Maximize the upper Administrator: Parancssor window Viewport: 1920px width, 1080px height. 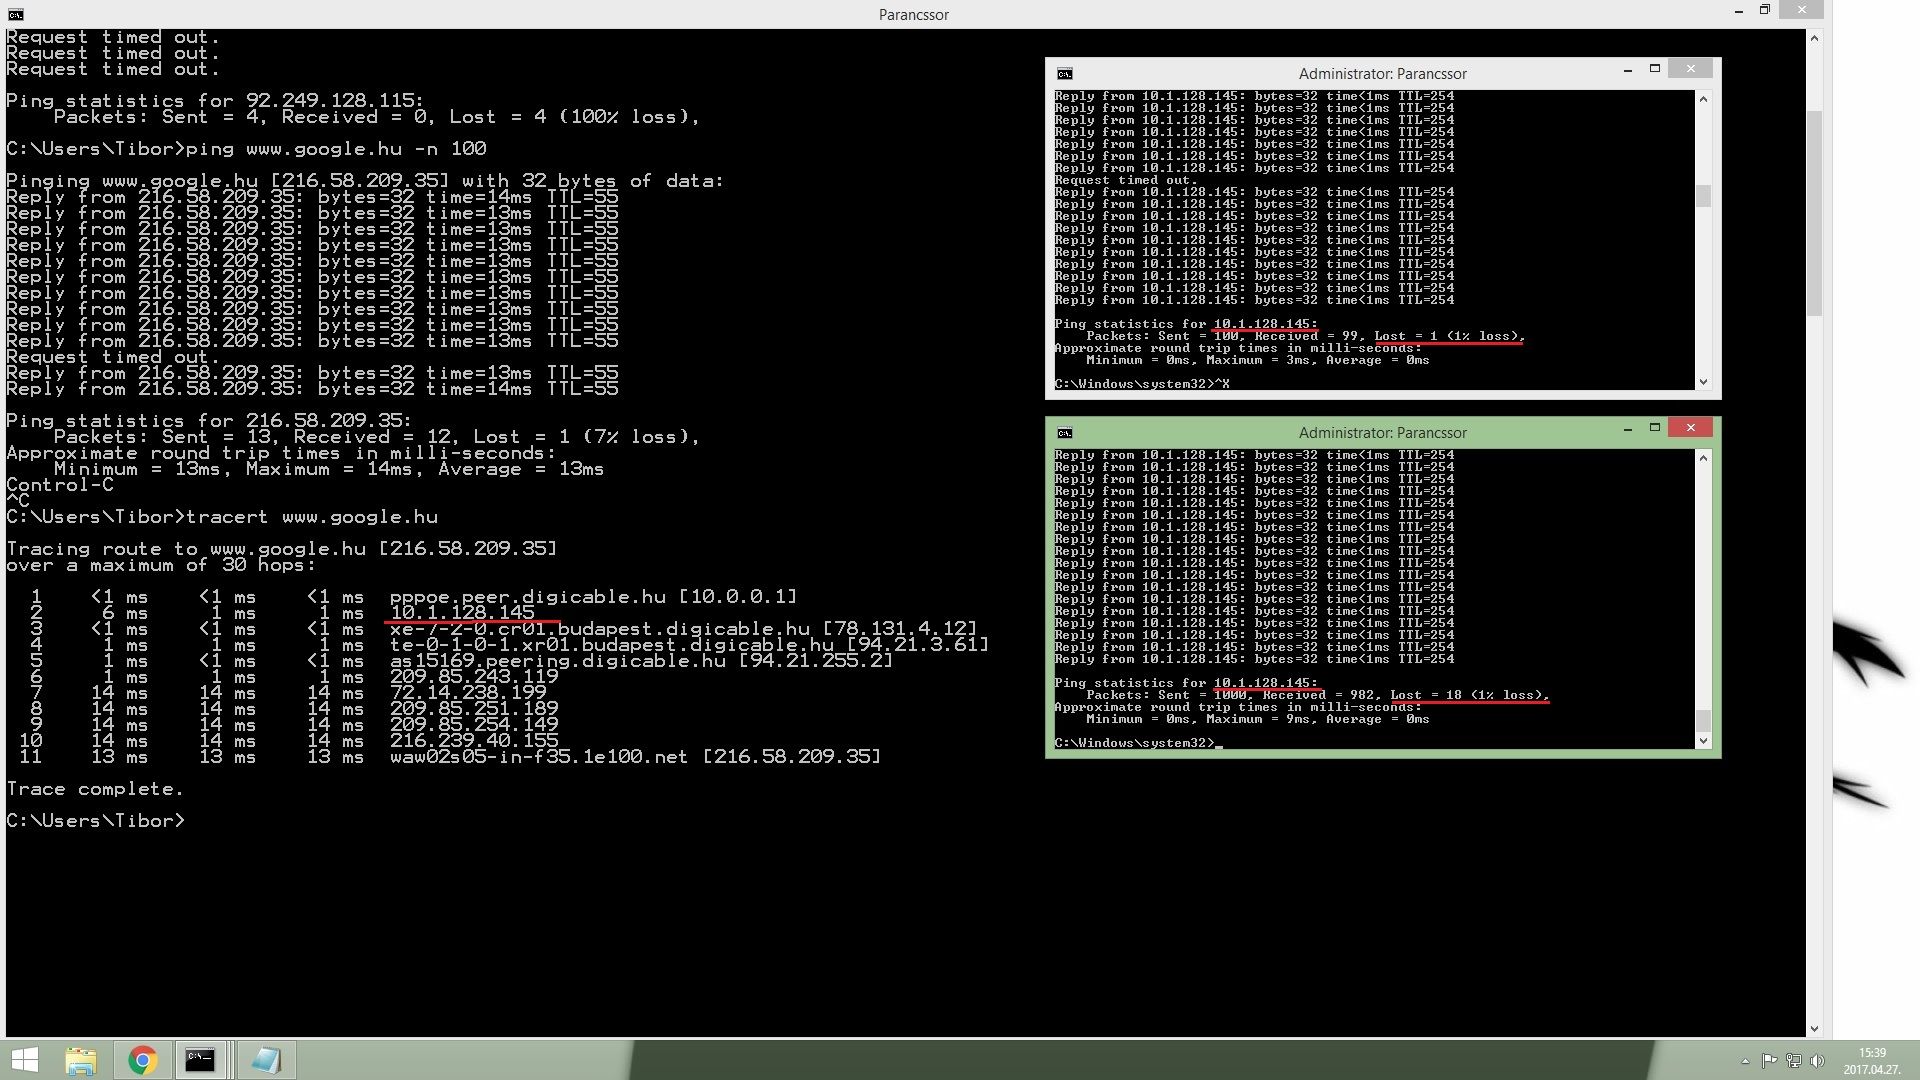coord(1655,69)
